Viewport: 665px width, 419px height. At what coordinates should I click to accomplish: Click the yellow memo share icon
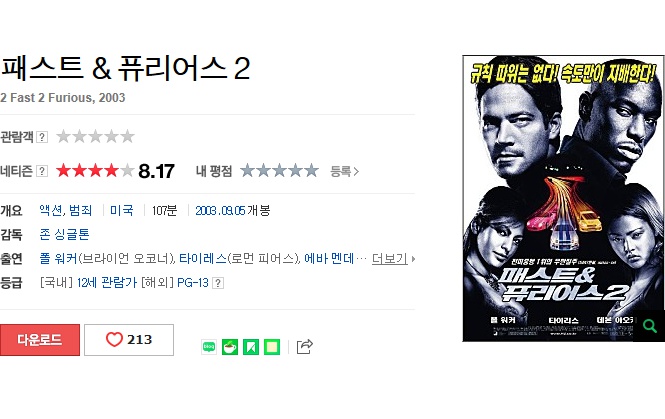pyautogui.click(x=272, y=347)
